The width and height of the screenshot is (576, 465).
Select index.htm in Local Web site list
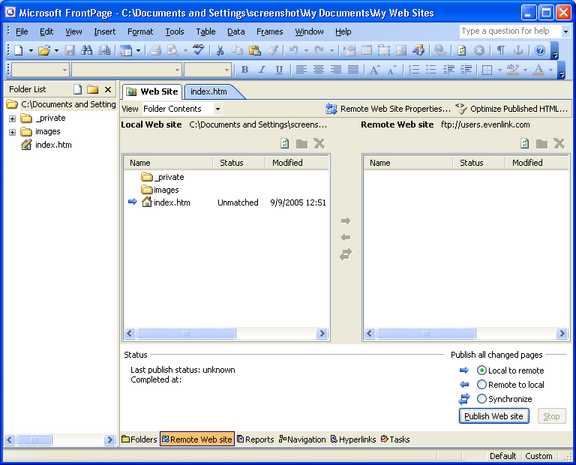172,202
